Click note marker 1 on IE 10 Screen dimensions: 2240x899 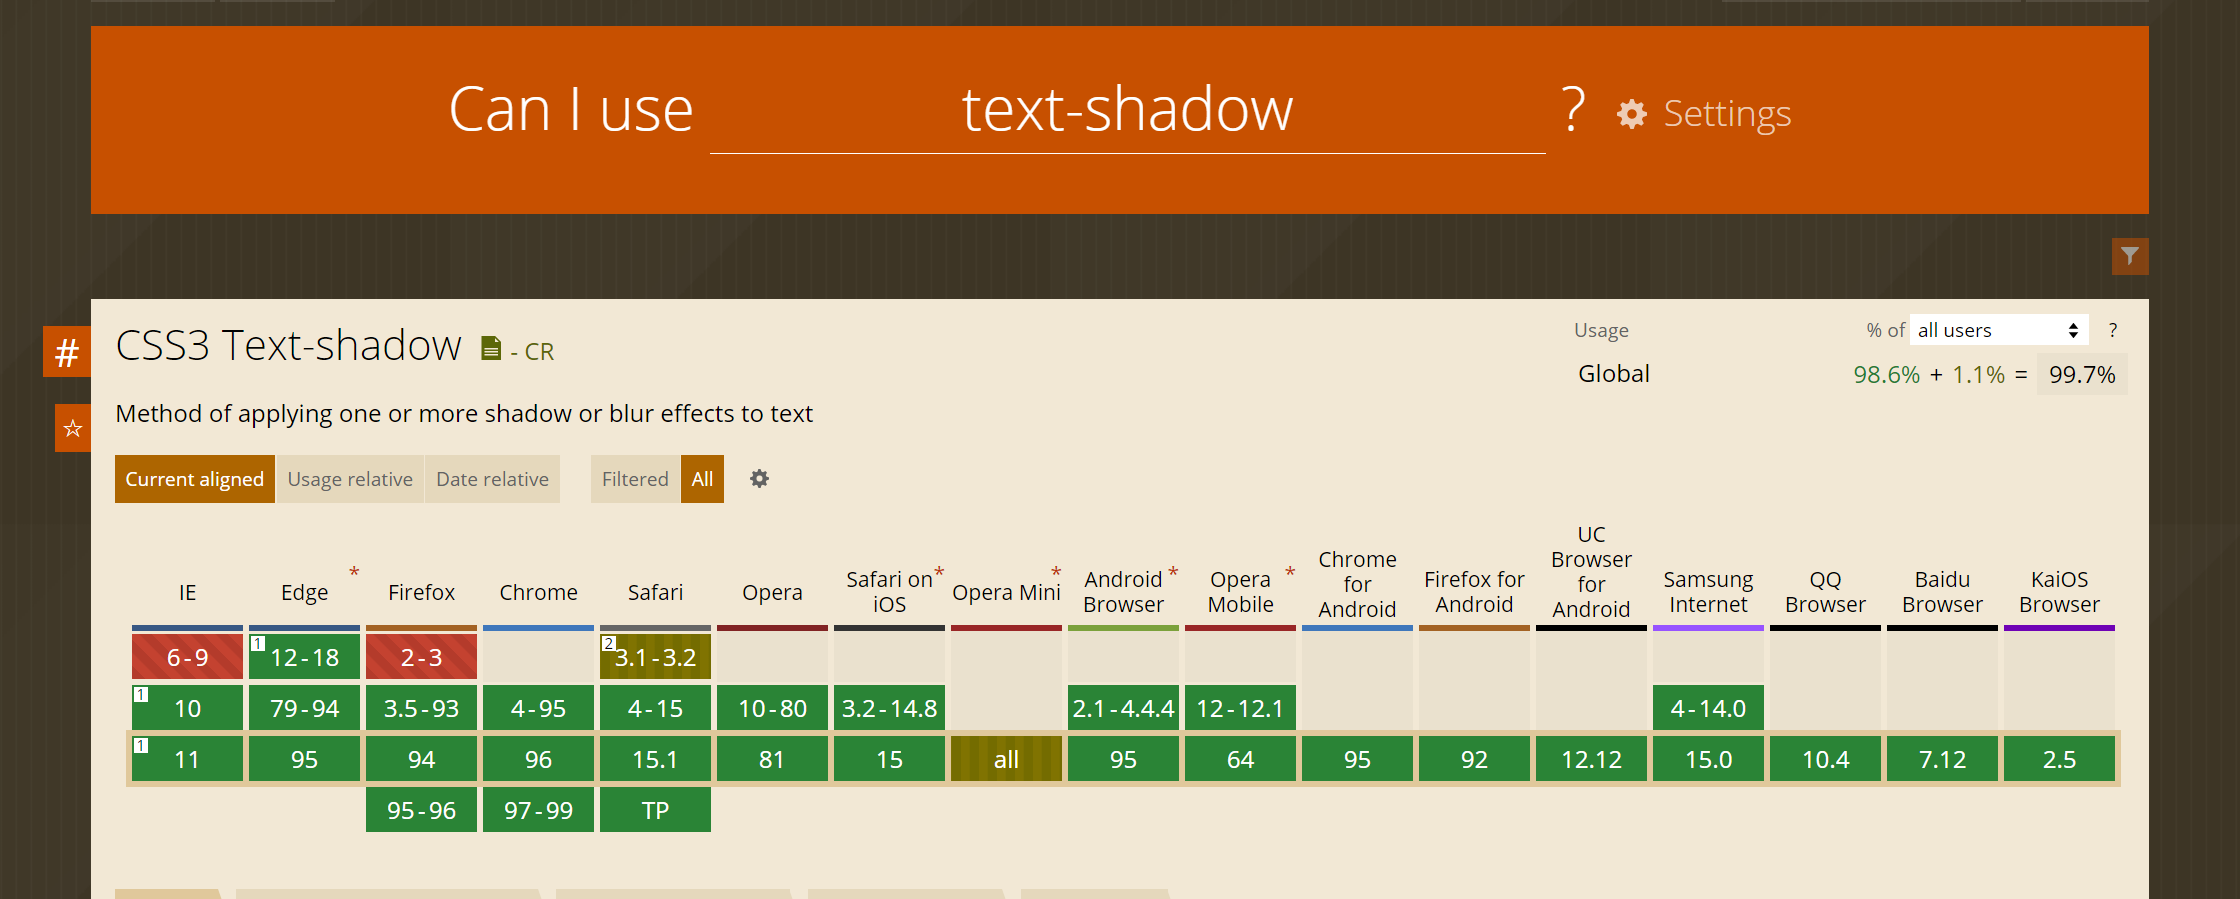(x=141, y=694)
